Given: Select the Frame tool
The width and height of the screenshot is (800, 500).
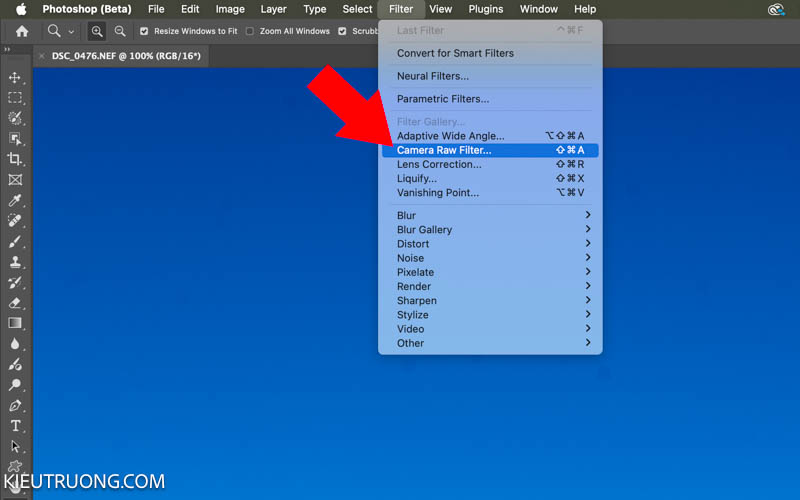Looking at the screenshot, I should point(15,180).
